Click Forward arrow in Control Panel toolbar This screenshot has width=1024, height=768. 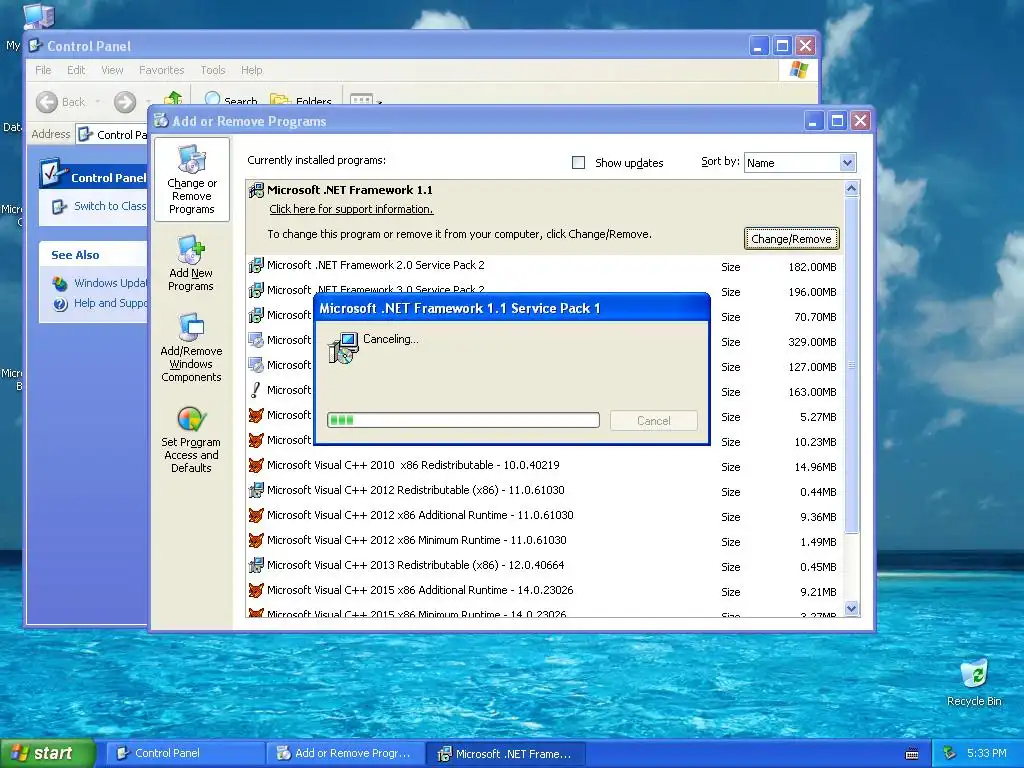click(125, 102)
